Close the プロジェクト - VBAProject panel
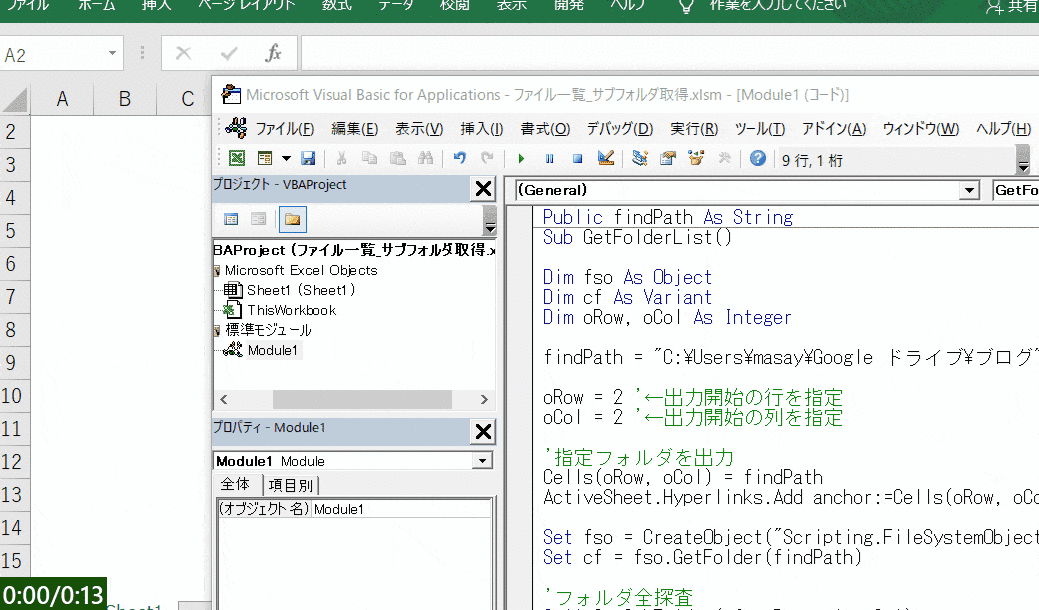This screenshot has width=1039, height=610. coord(484,189)
